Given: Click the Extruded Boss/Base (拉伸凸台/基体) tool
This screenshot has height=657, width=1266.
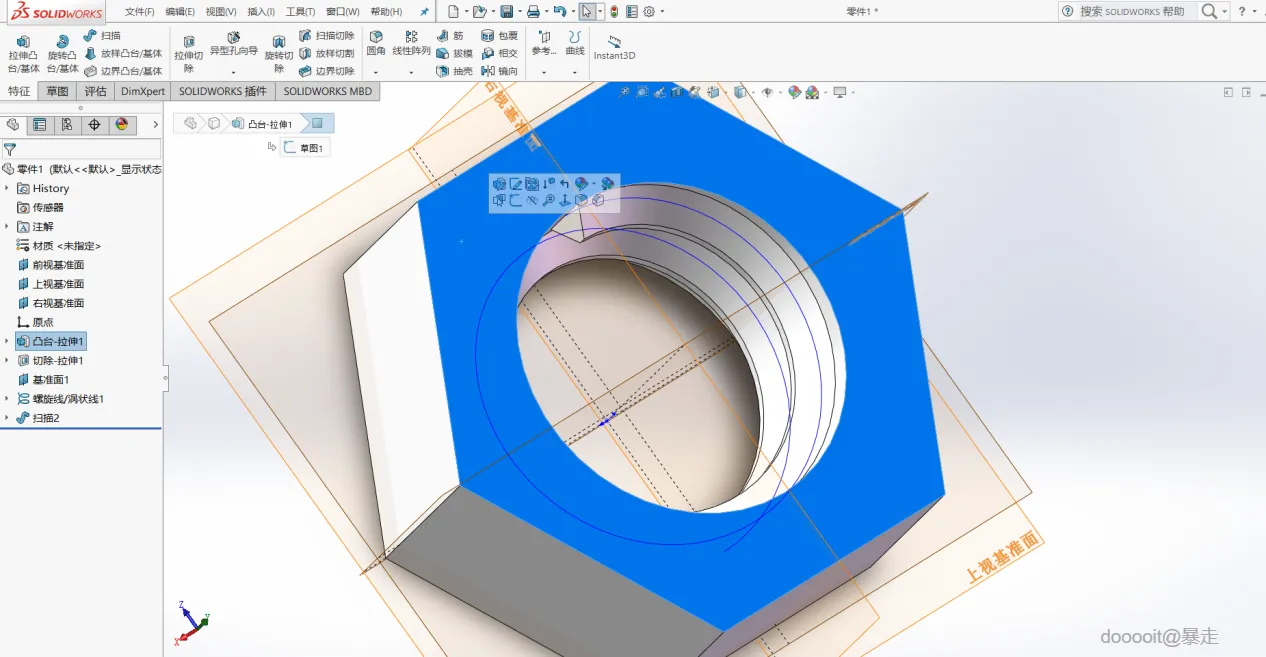Looking at the screenshot, I should 23,54.
